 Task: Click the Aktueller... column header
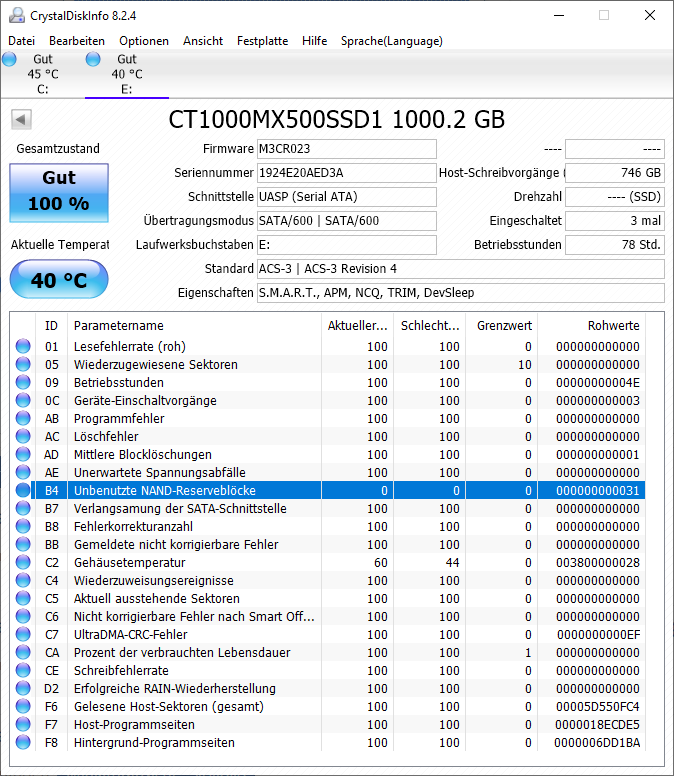[x=357, y=325]
